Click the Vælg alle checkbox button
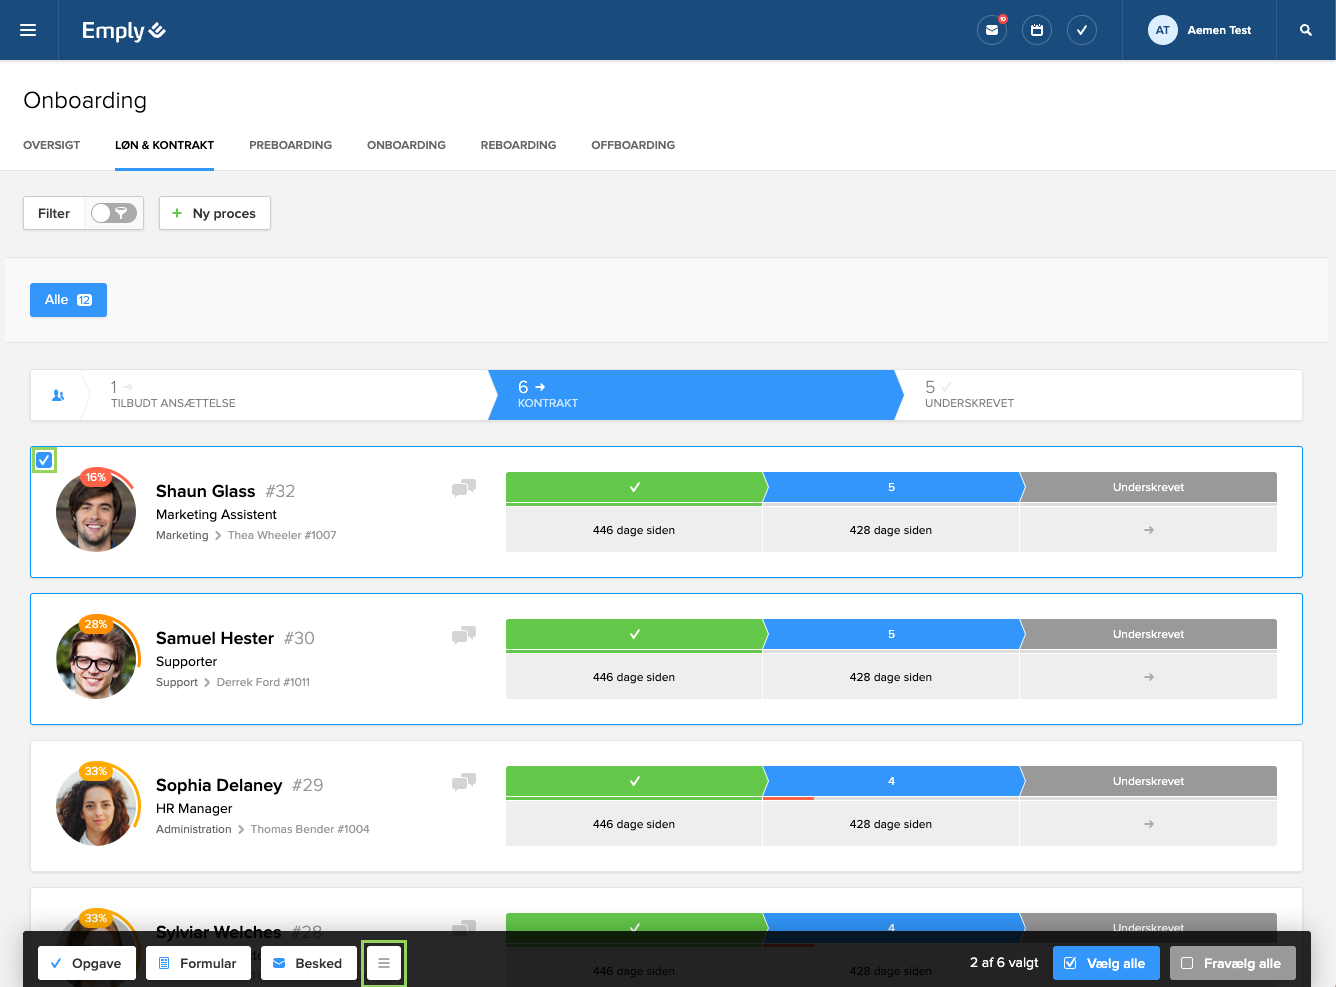 coord(1106,963)
